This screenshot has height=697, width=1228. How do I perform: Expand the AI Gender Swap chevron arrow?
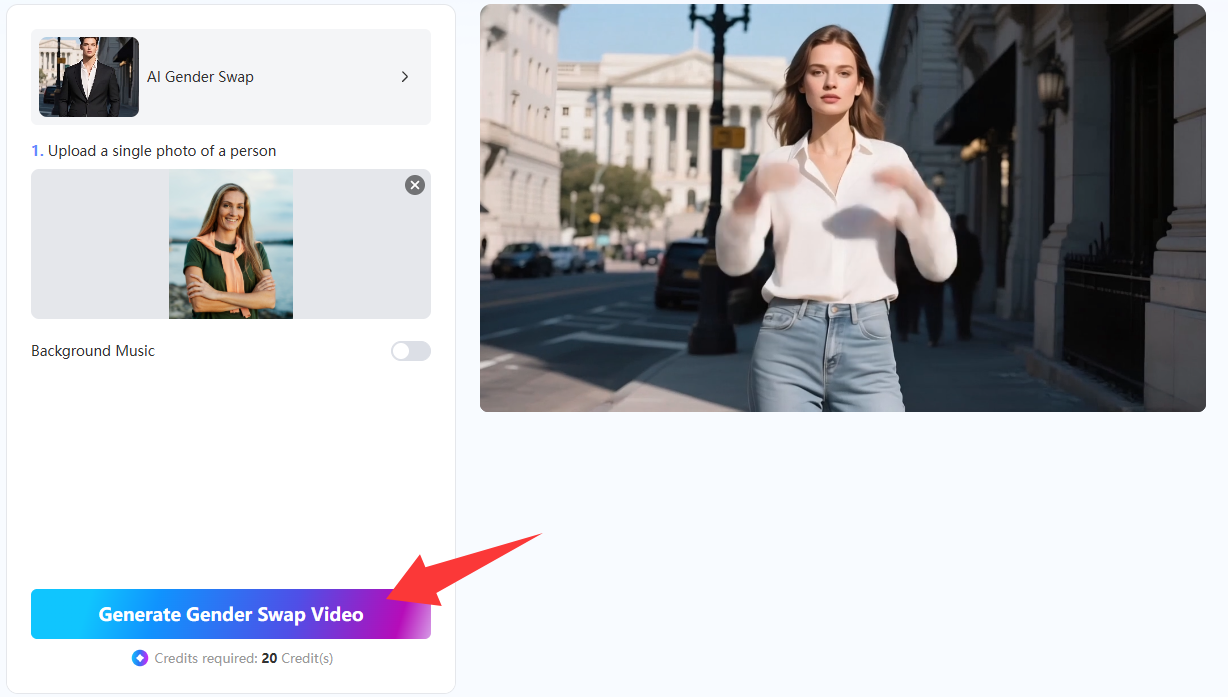pyautogui.click(x=405, y=77)
